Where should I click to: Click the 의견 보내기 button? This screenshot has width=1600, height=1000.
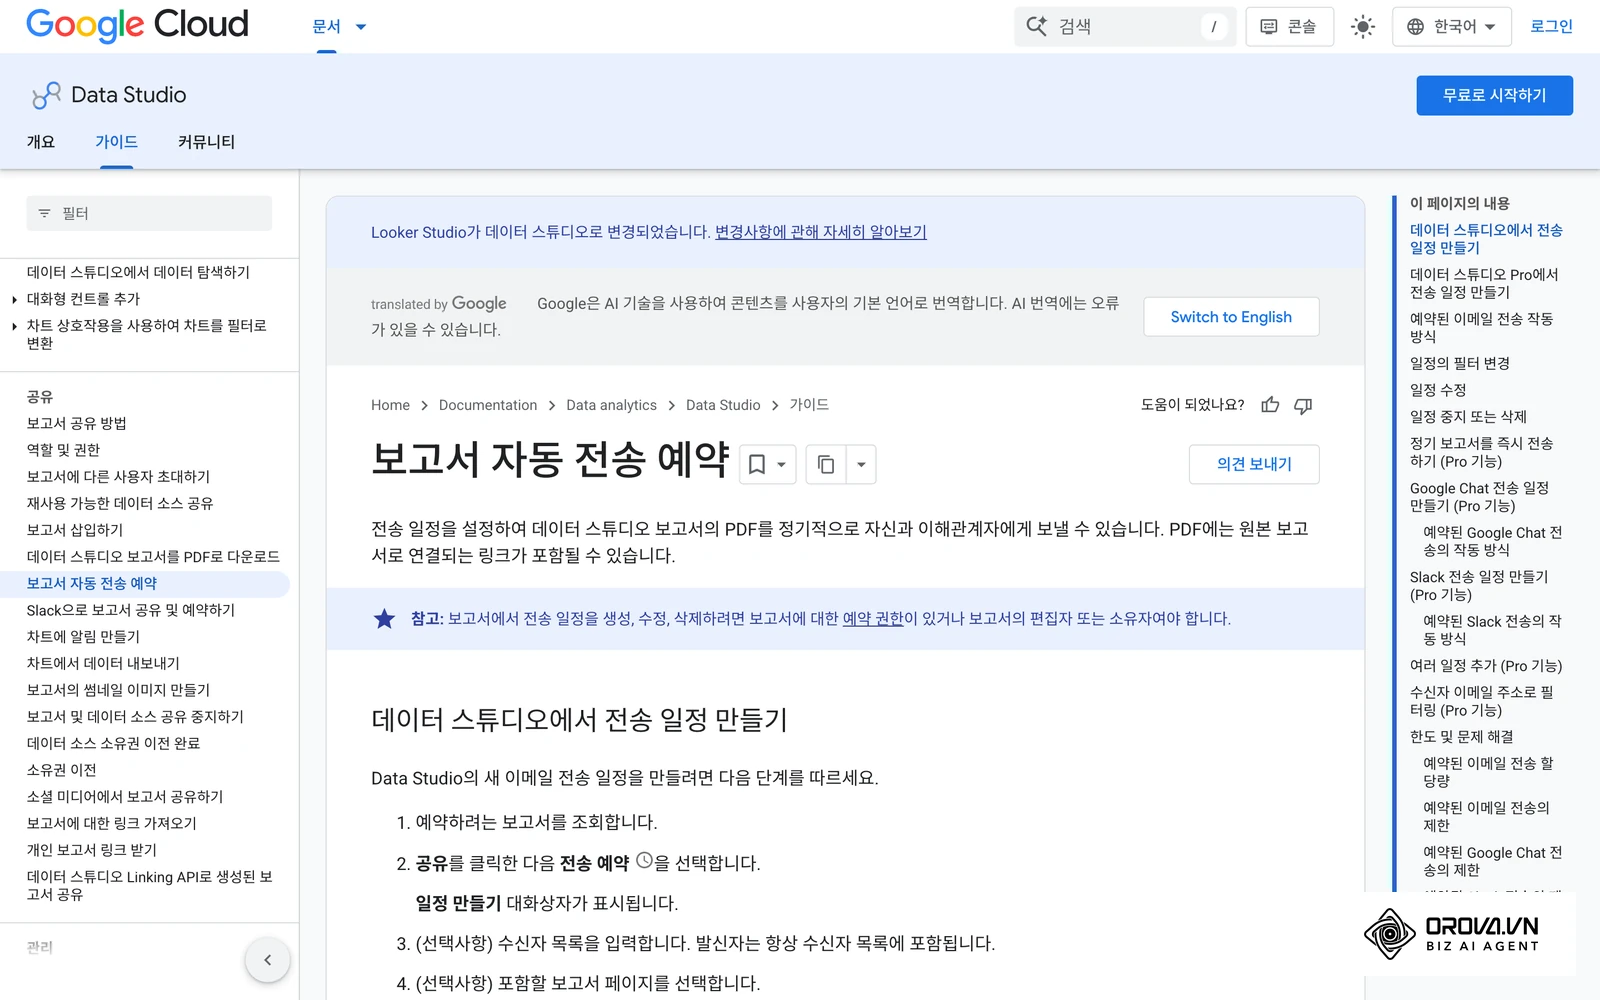tap(1254, 464)
